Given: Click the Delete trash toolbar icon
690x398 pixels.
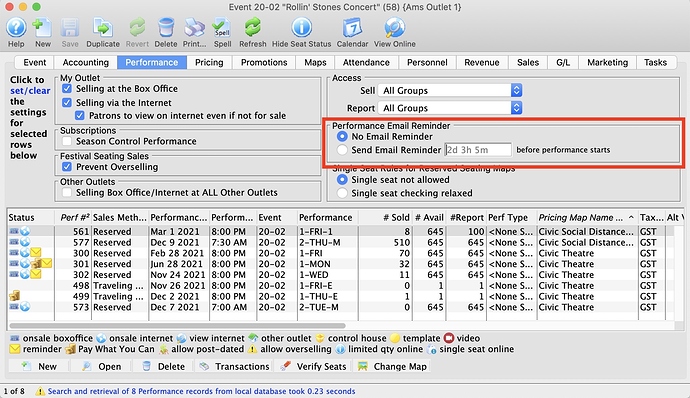Looking at the screenshot, I should (x=166, y=28).
